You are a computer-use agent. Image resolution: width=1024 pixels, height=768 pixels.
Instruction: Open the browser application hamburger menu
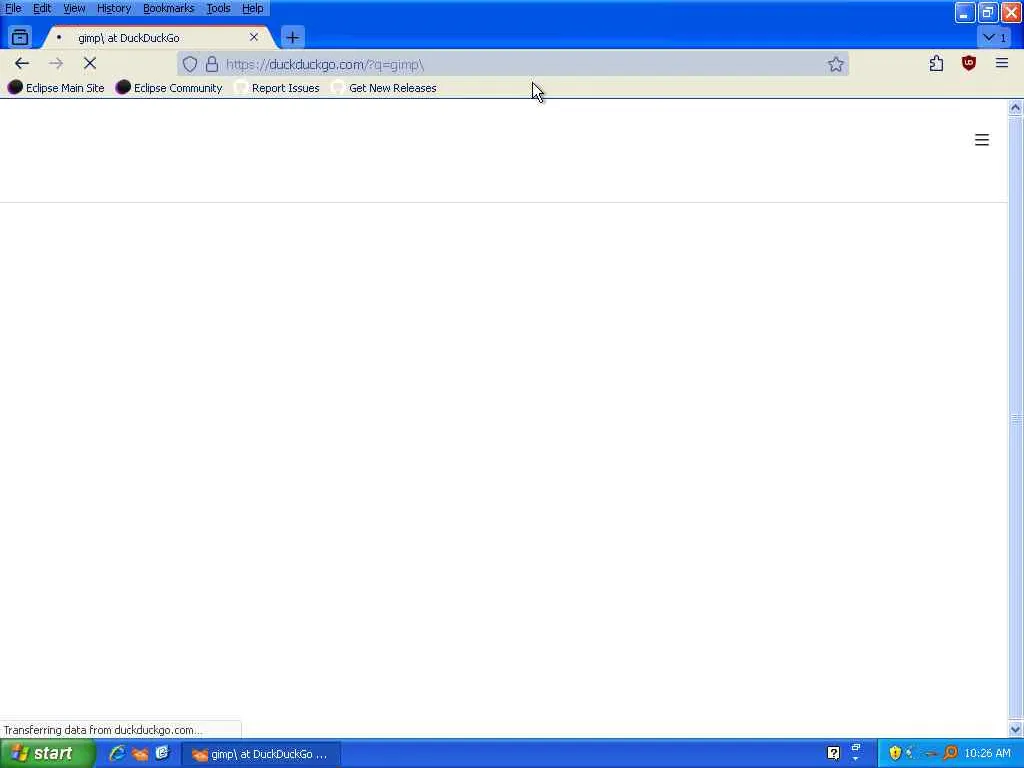[x=1002, y=63]
